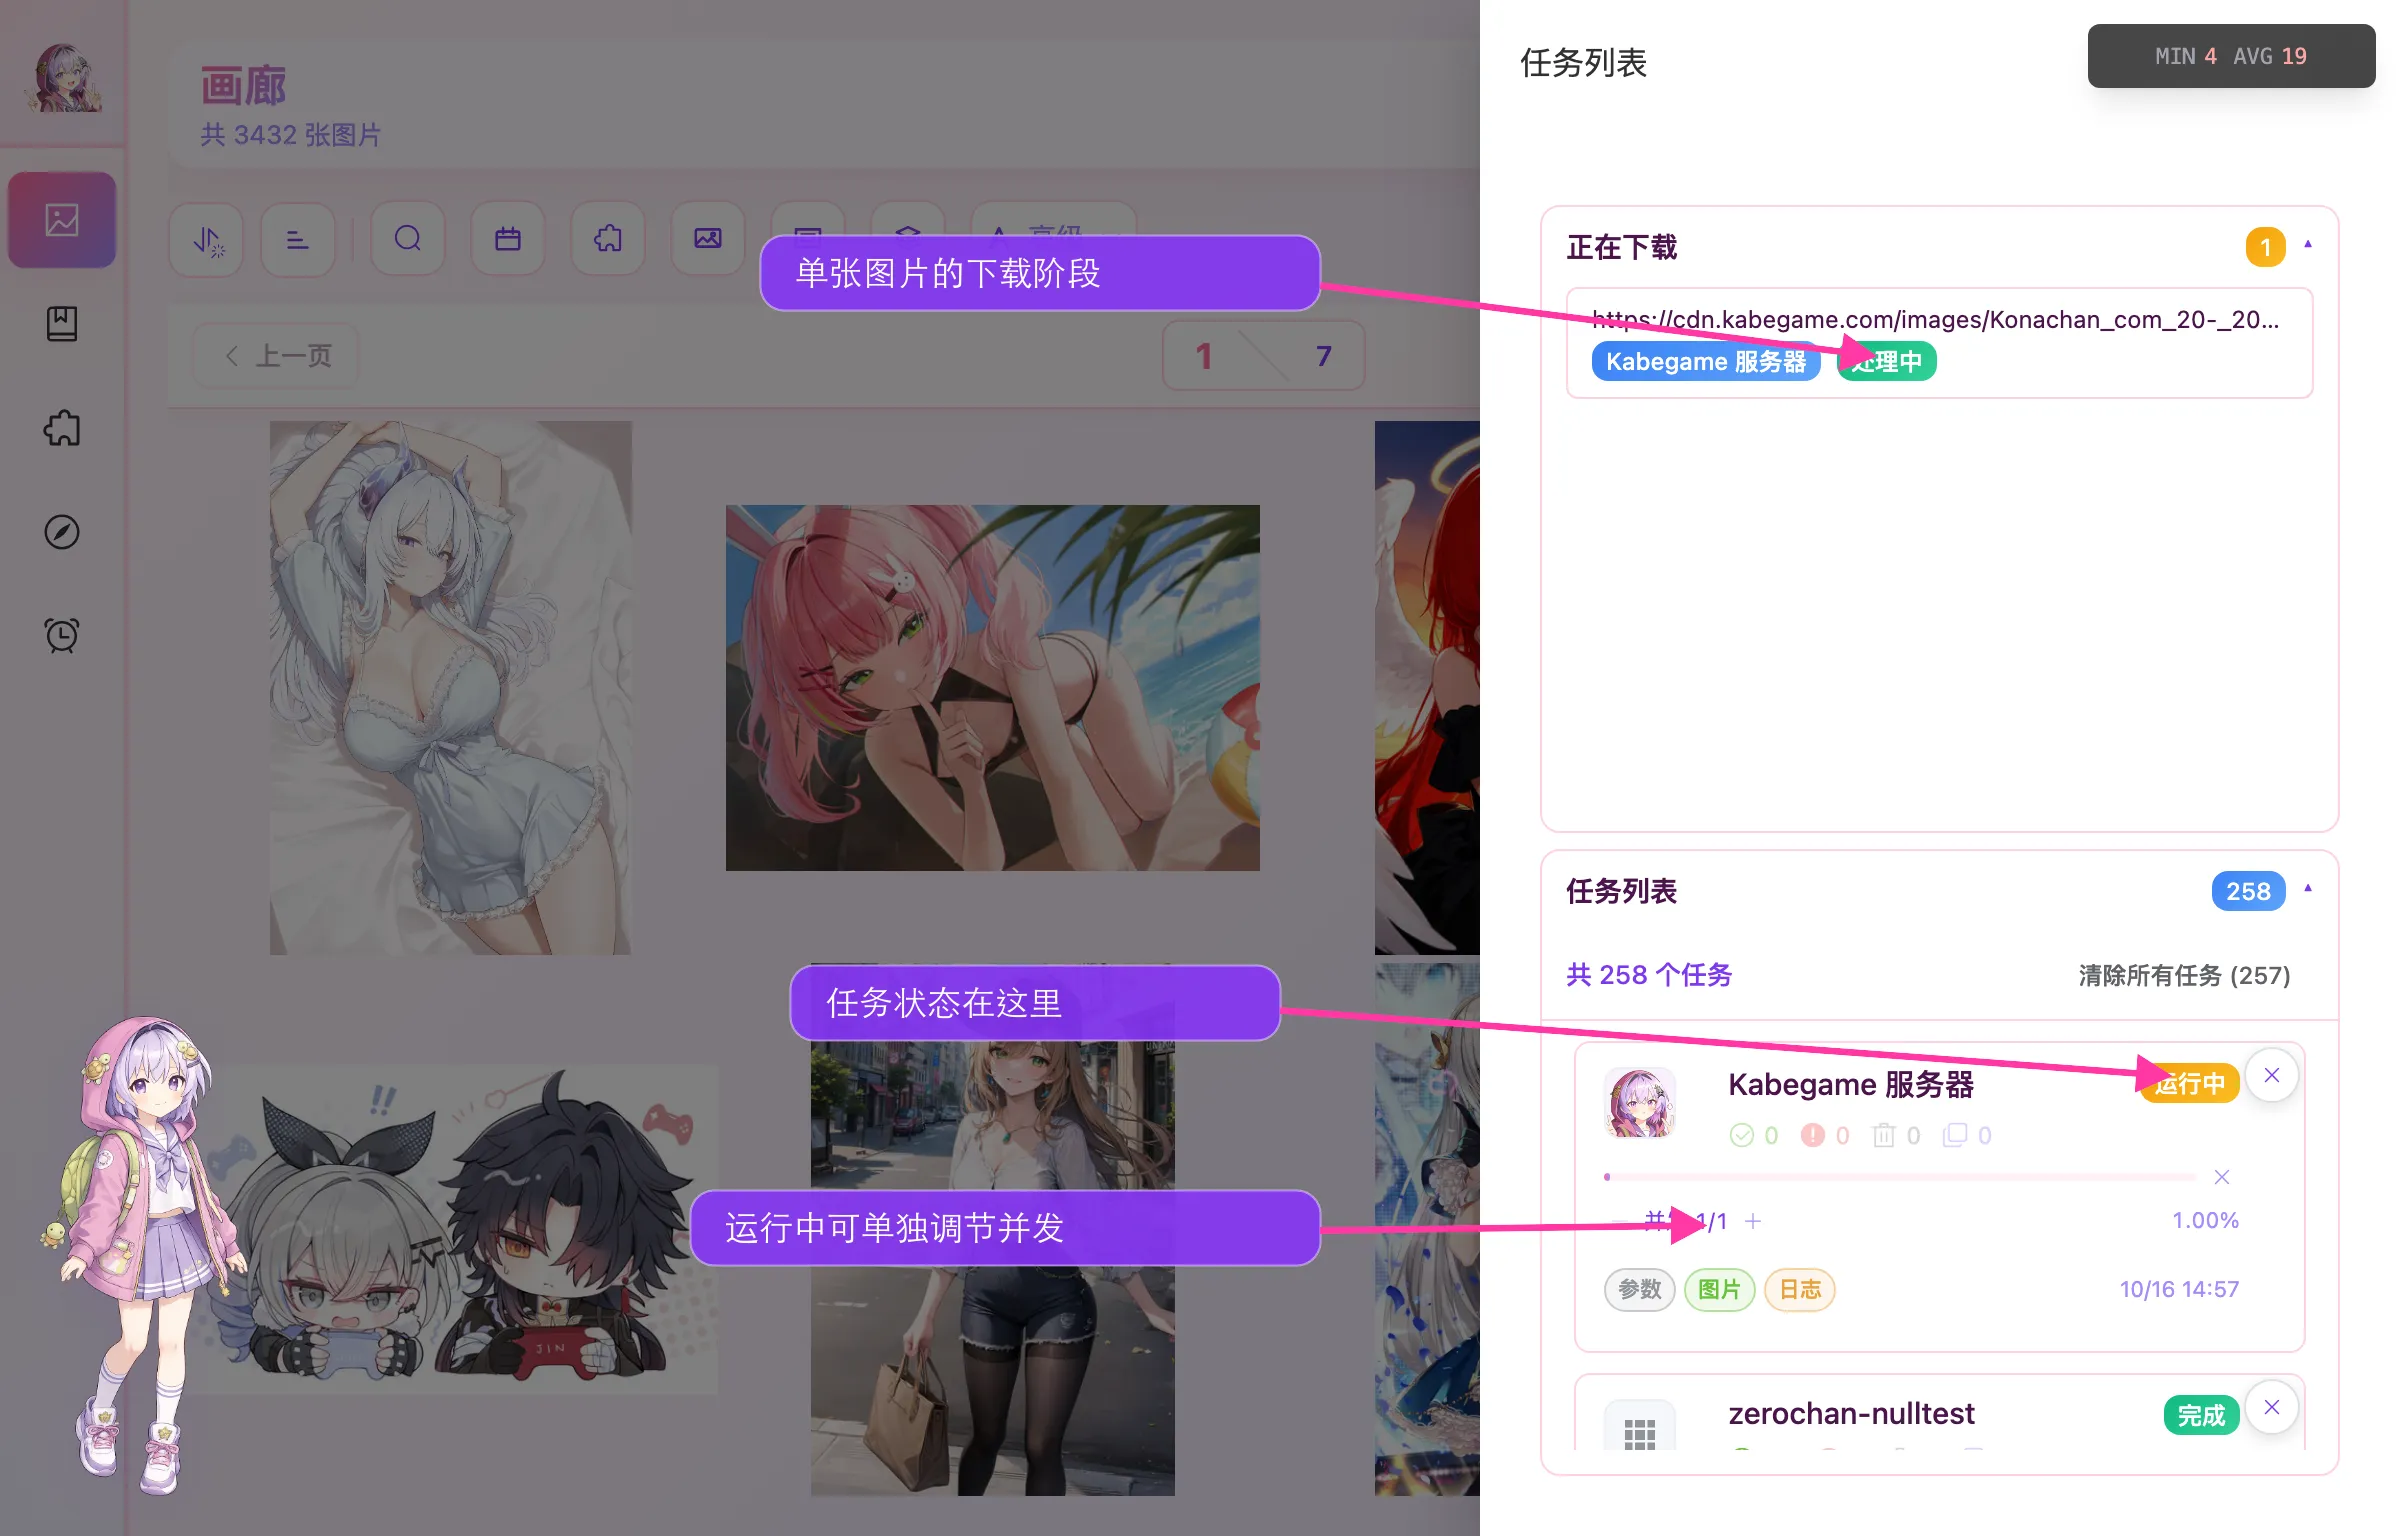Remove the Kabegame 服务器 task with X
Viewport: 2400px width, 1536px height.
click(2272, 1075)
